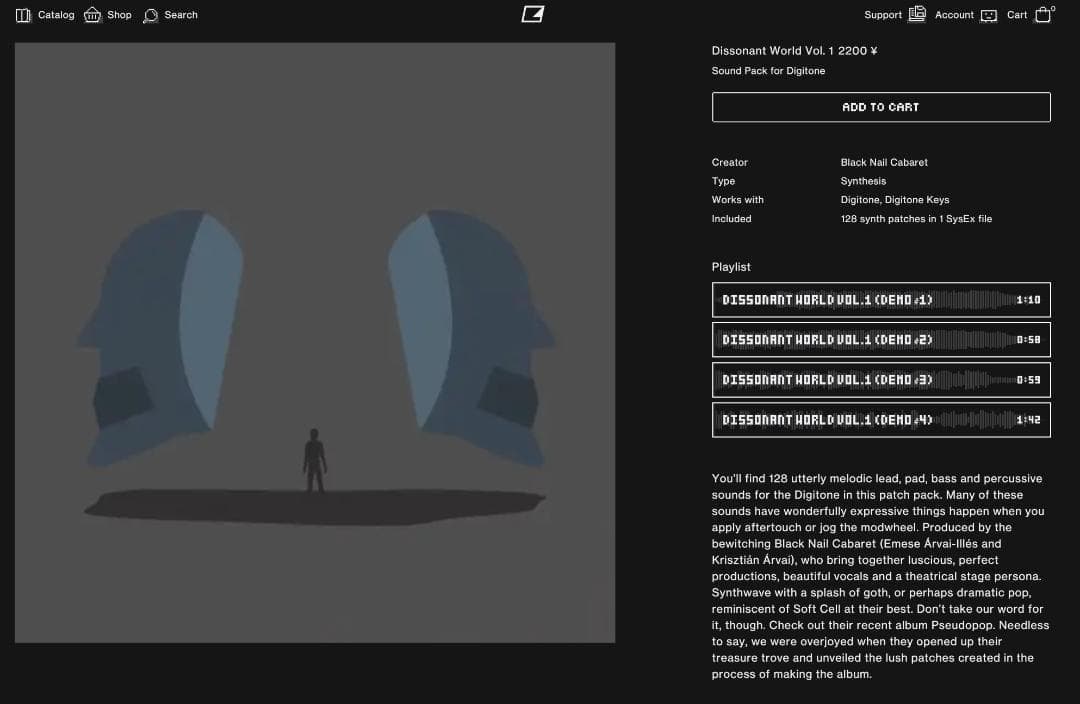Click the Type label

(x=723, y=181)
